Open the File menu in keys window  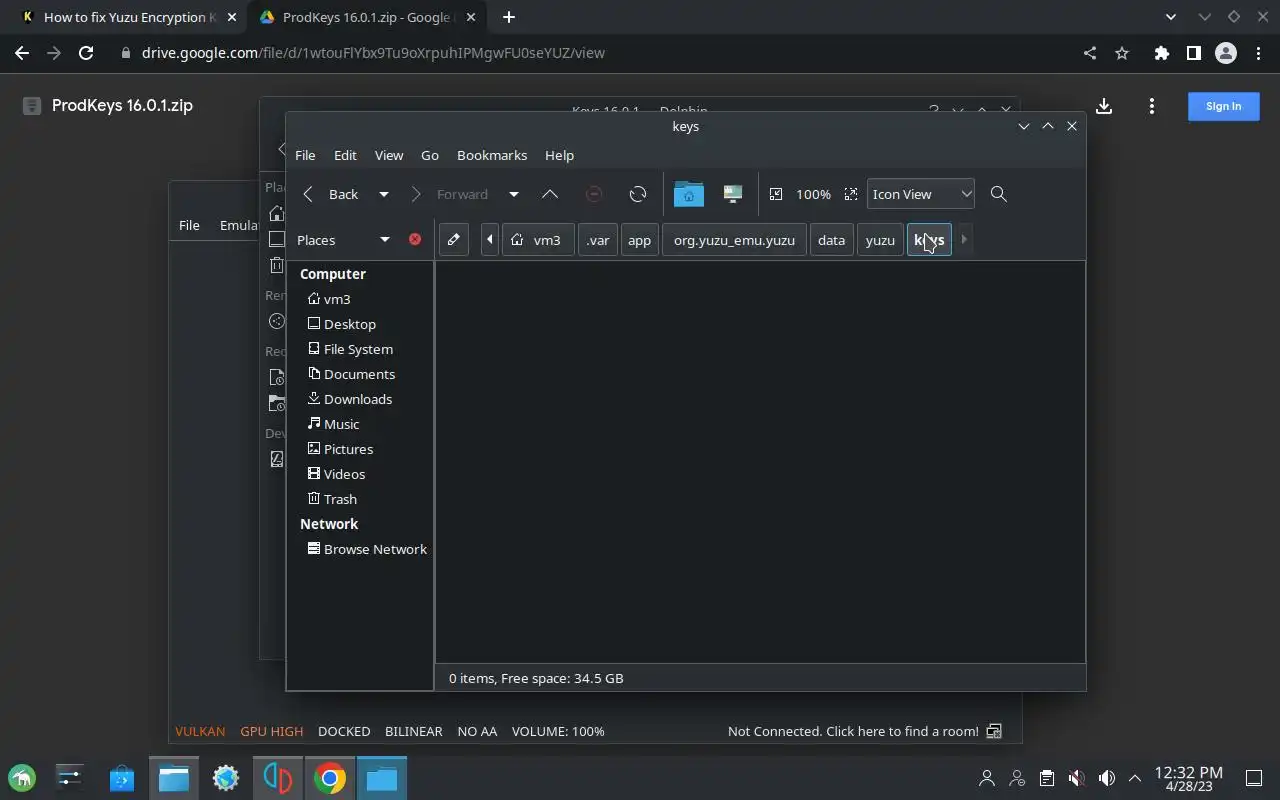pos(305,155)
